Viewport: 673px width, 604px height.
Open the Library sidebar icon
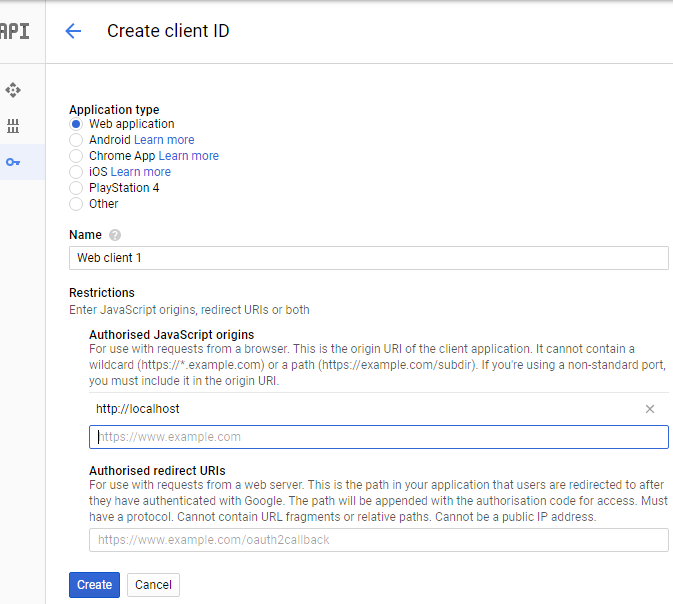click(13, 126)
